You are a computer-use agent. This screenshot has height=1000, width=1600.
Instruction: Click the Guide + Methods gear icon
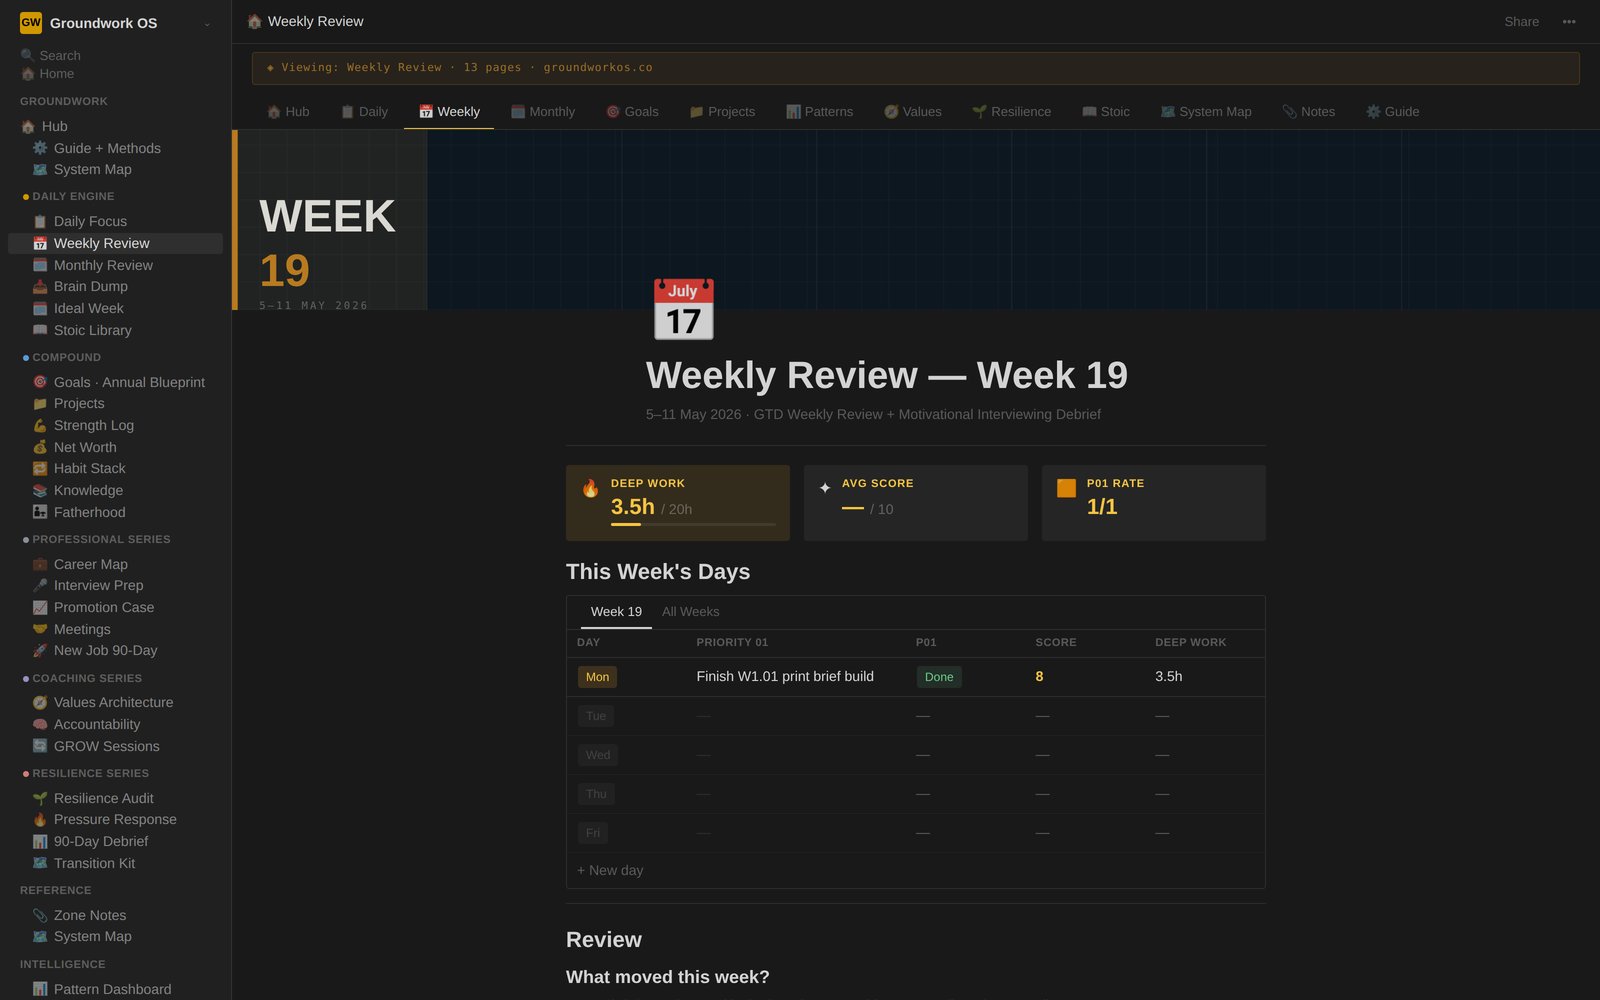[40, 148]
